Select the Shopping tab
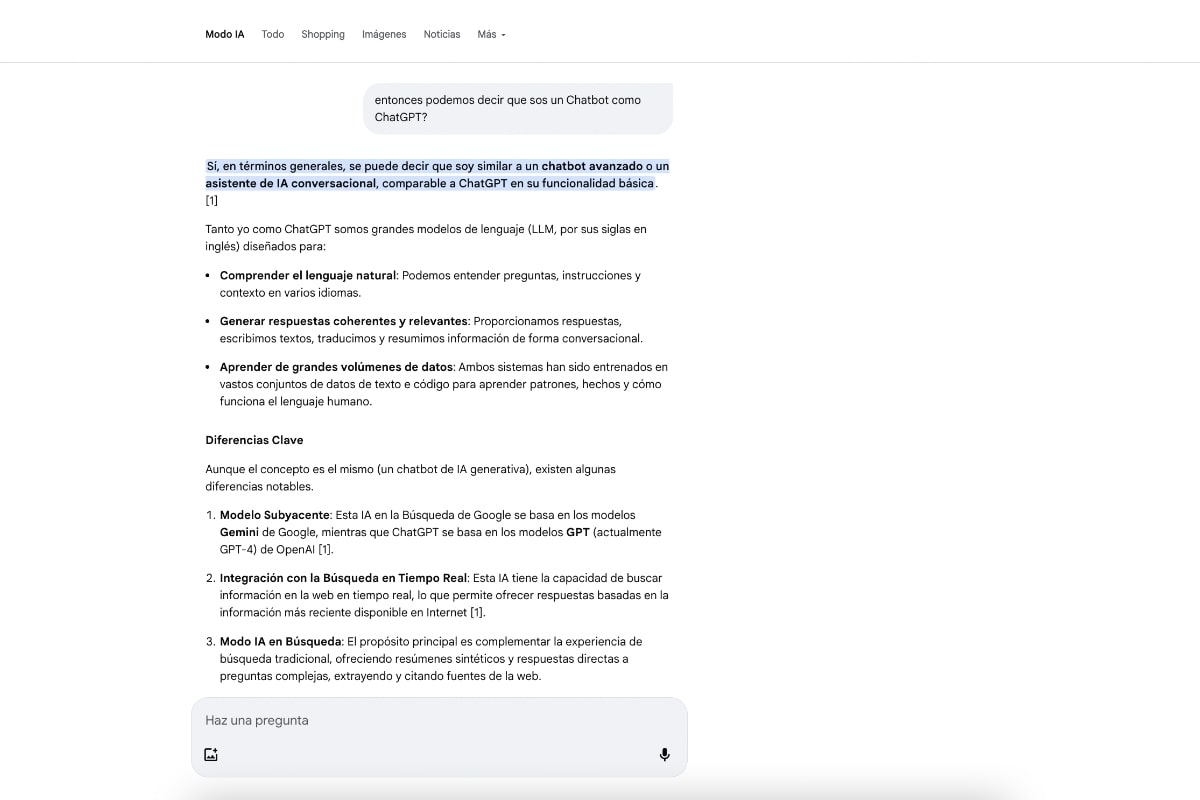The image size is (1200, 800). point(323,34)
